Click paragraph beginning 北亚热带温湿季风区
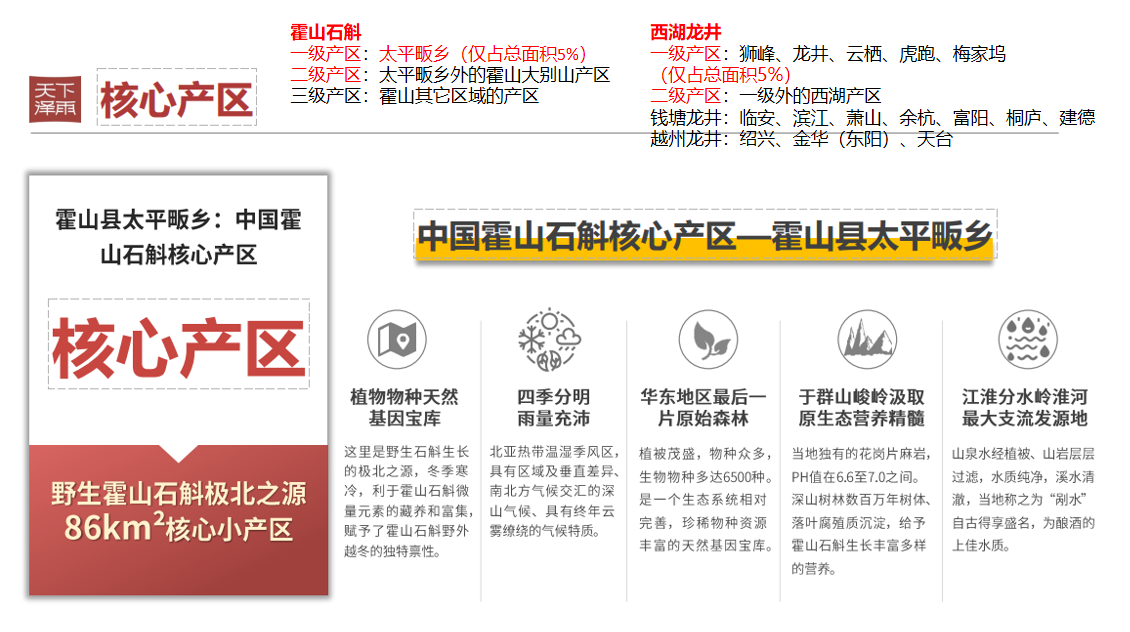 pos(554,491)
